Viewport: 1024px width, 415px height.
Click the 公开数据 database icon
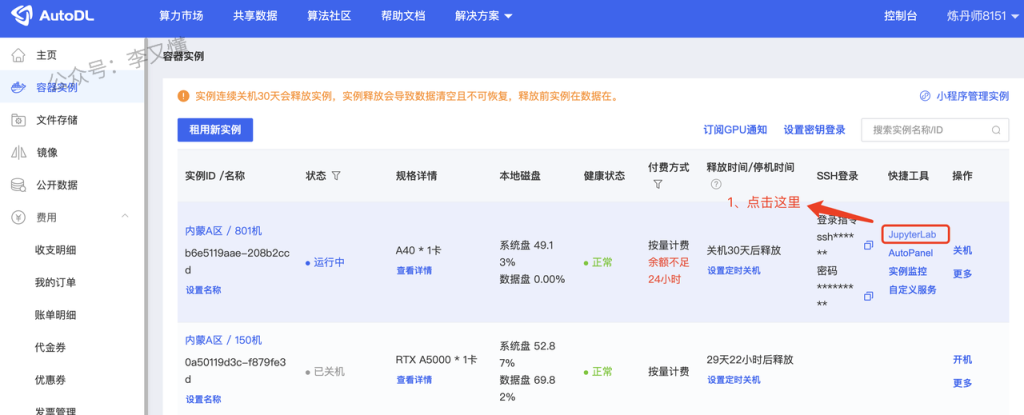18,185
